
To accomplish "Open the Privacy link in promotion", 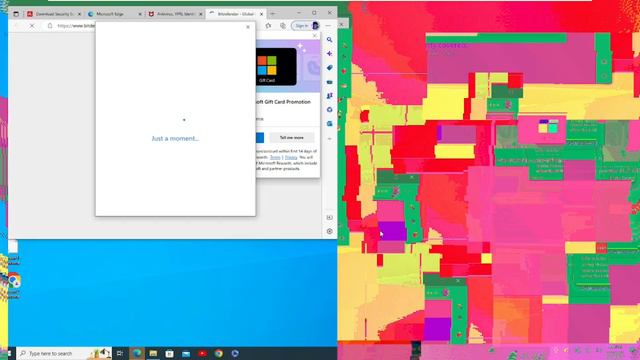I will tap(291, 157).
